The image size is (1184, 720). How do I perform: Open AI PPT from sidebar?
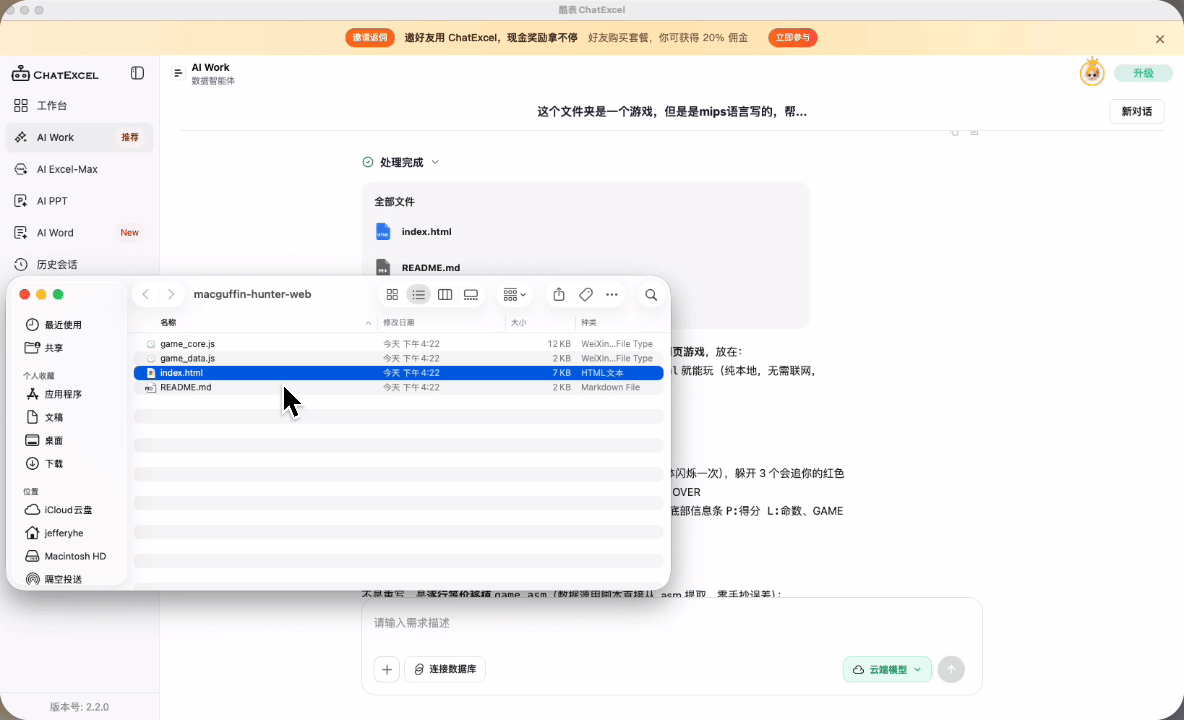pyautogui.click(x=79, y=201)
